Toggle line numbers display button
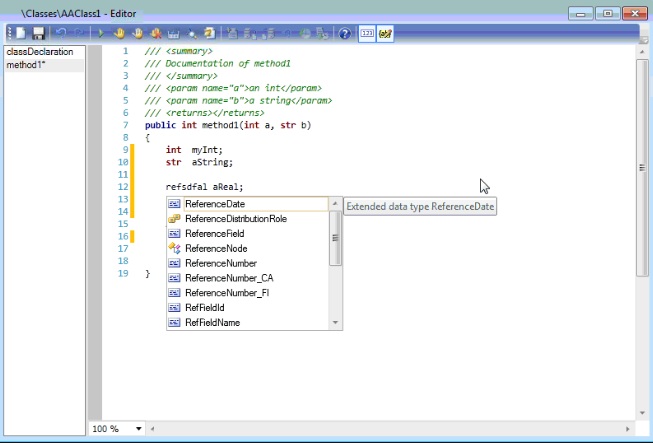The width and height of the screenshot is (653, 443). tap(367, 33)
